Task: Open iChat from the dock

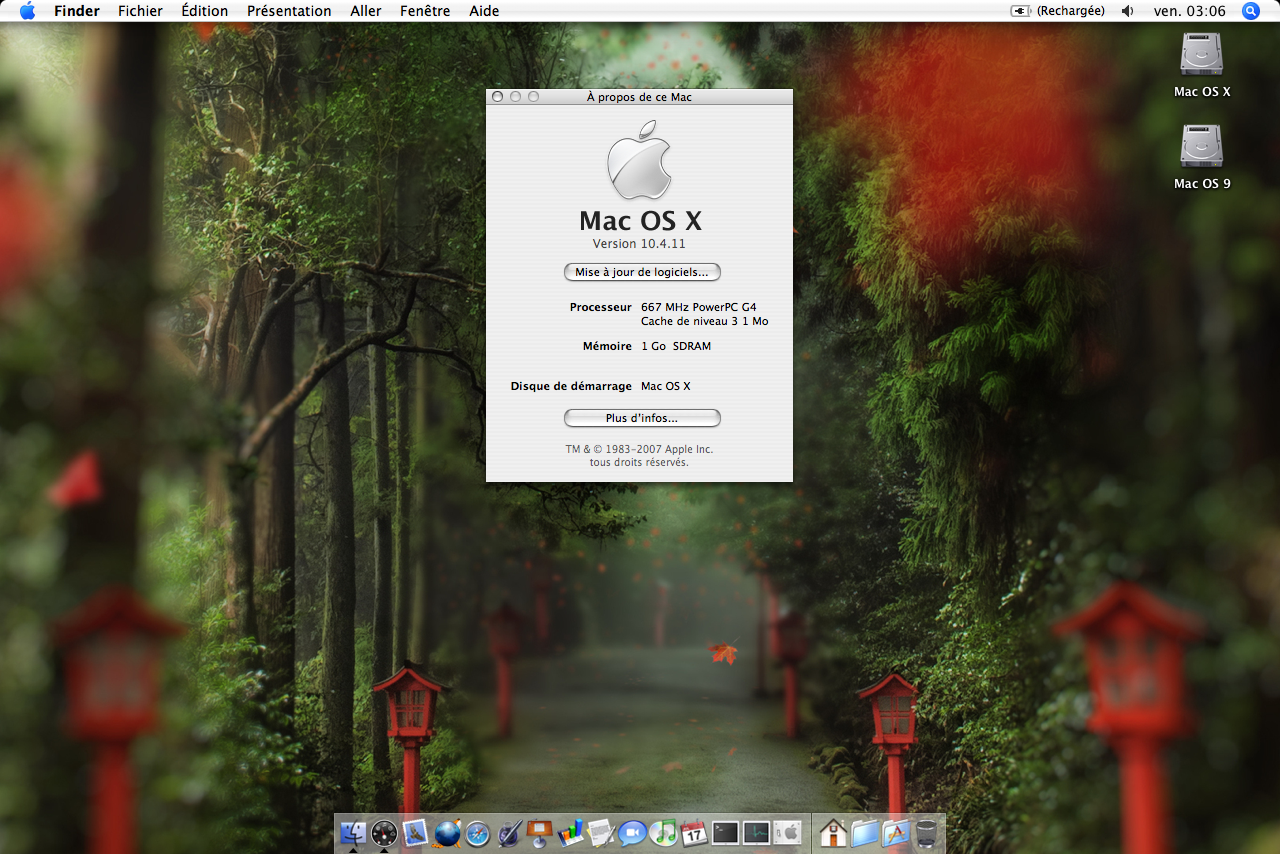Action: point(632,832)
